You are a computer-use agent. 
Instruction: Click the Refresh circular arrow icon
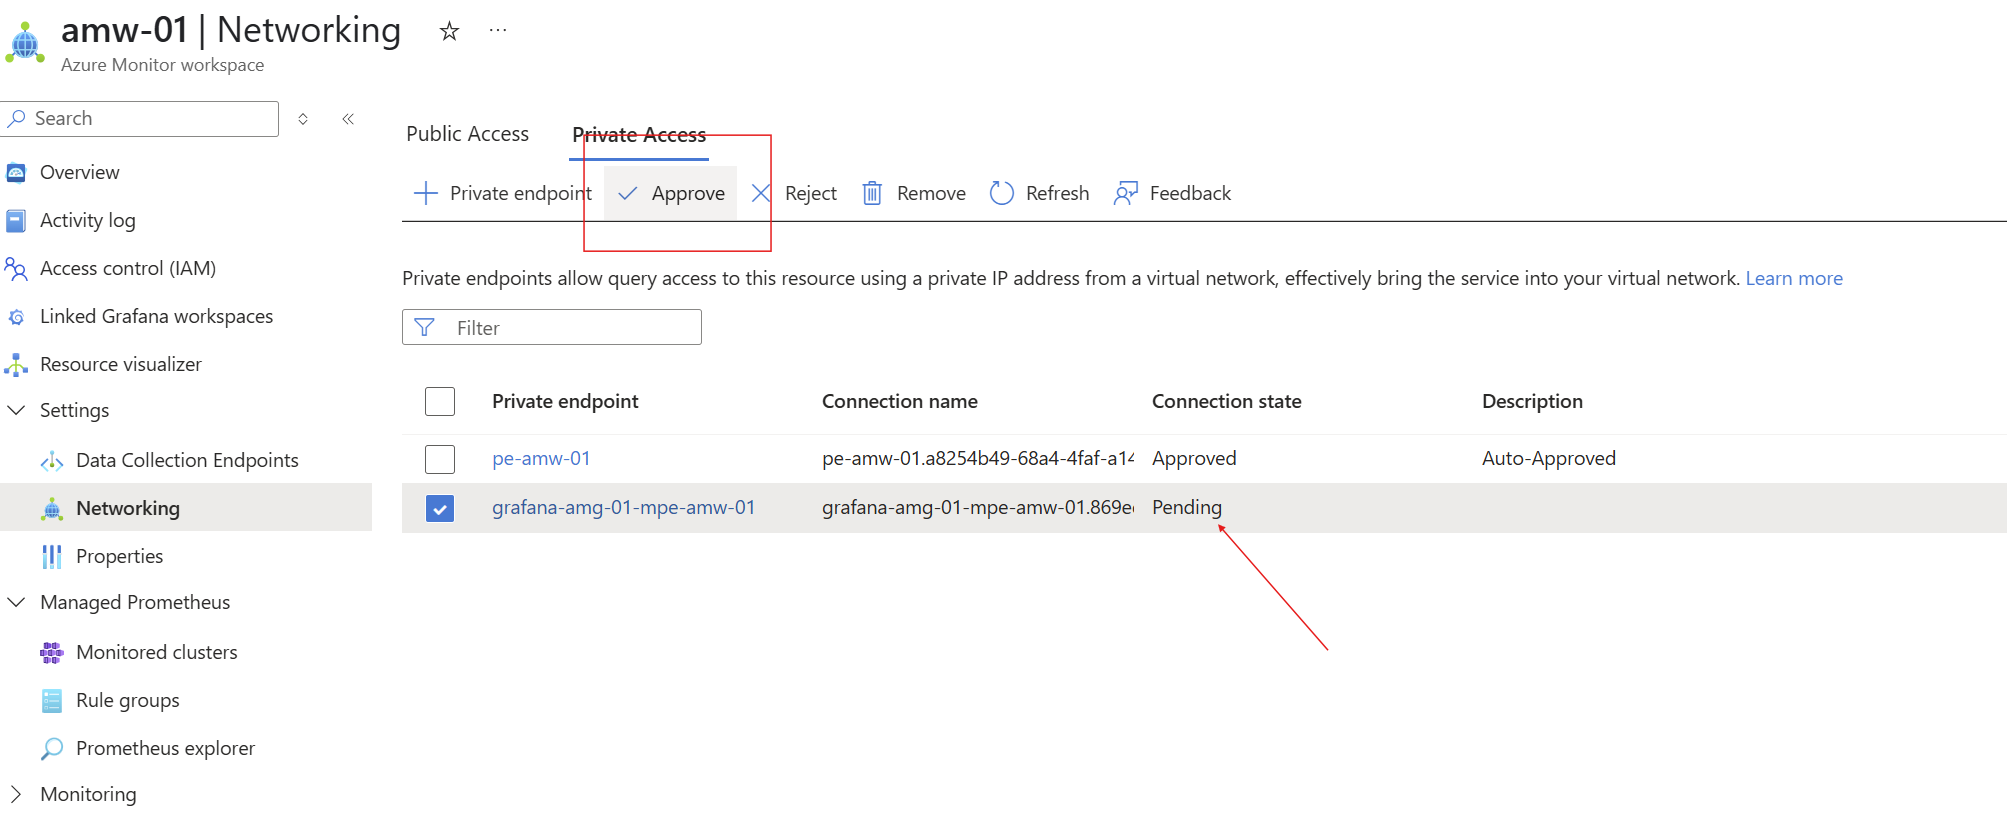coord(1002,193)
